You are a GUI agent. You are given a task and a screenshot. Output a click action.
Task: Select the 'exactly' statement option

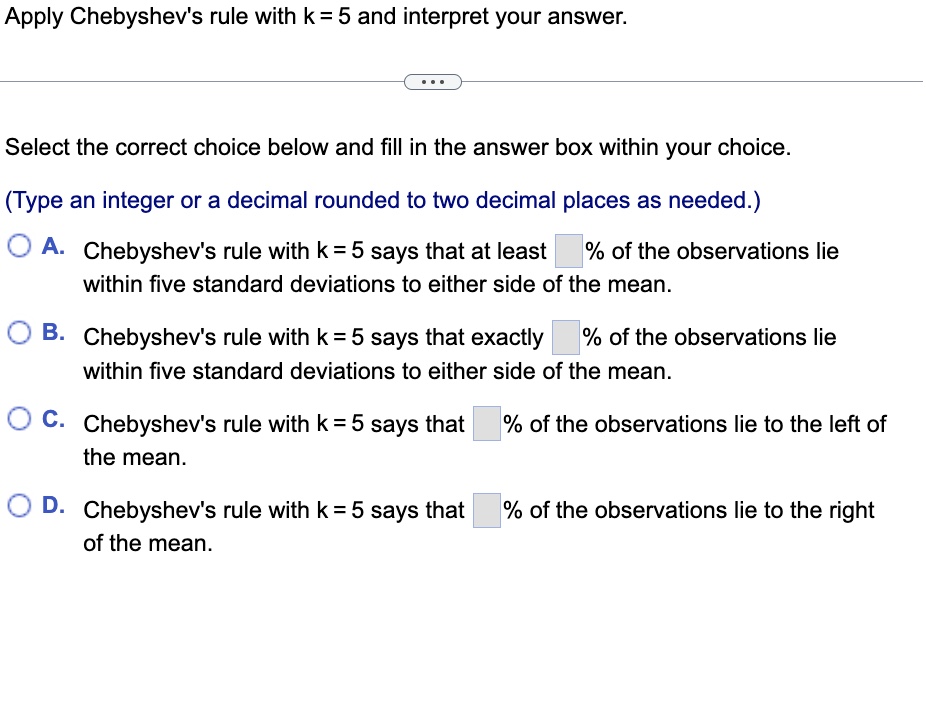17,330
